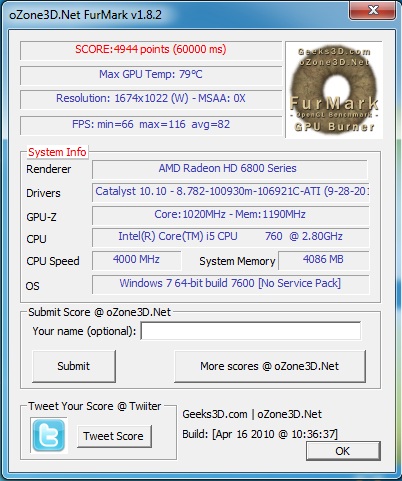Viewport: 402px width, 481px height.
Task: Click the Resolution and MSAA field
Action: coord(151,99)
